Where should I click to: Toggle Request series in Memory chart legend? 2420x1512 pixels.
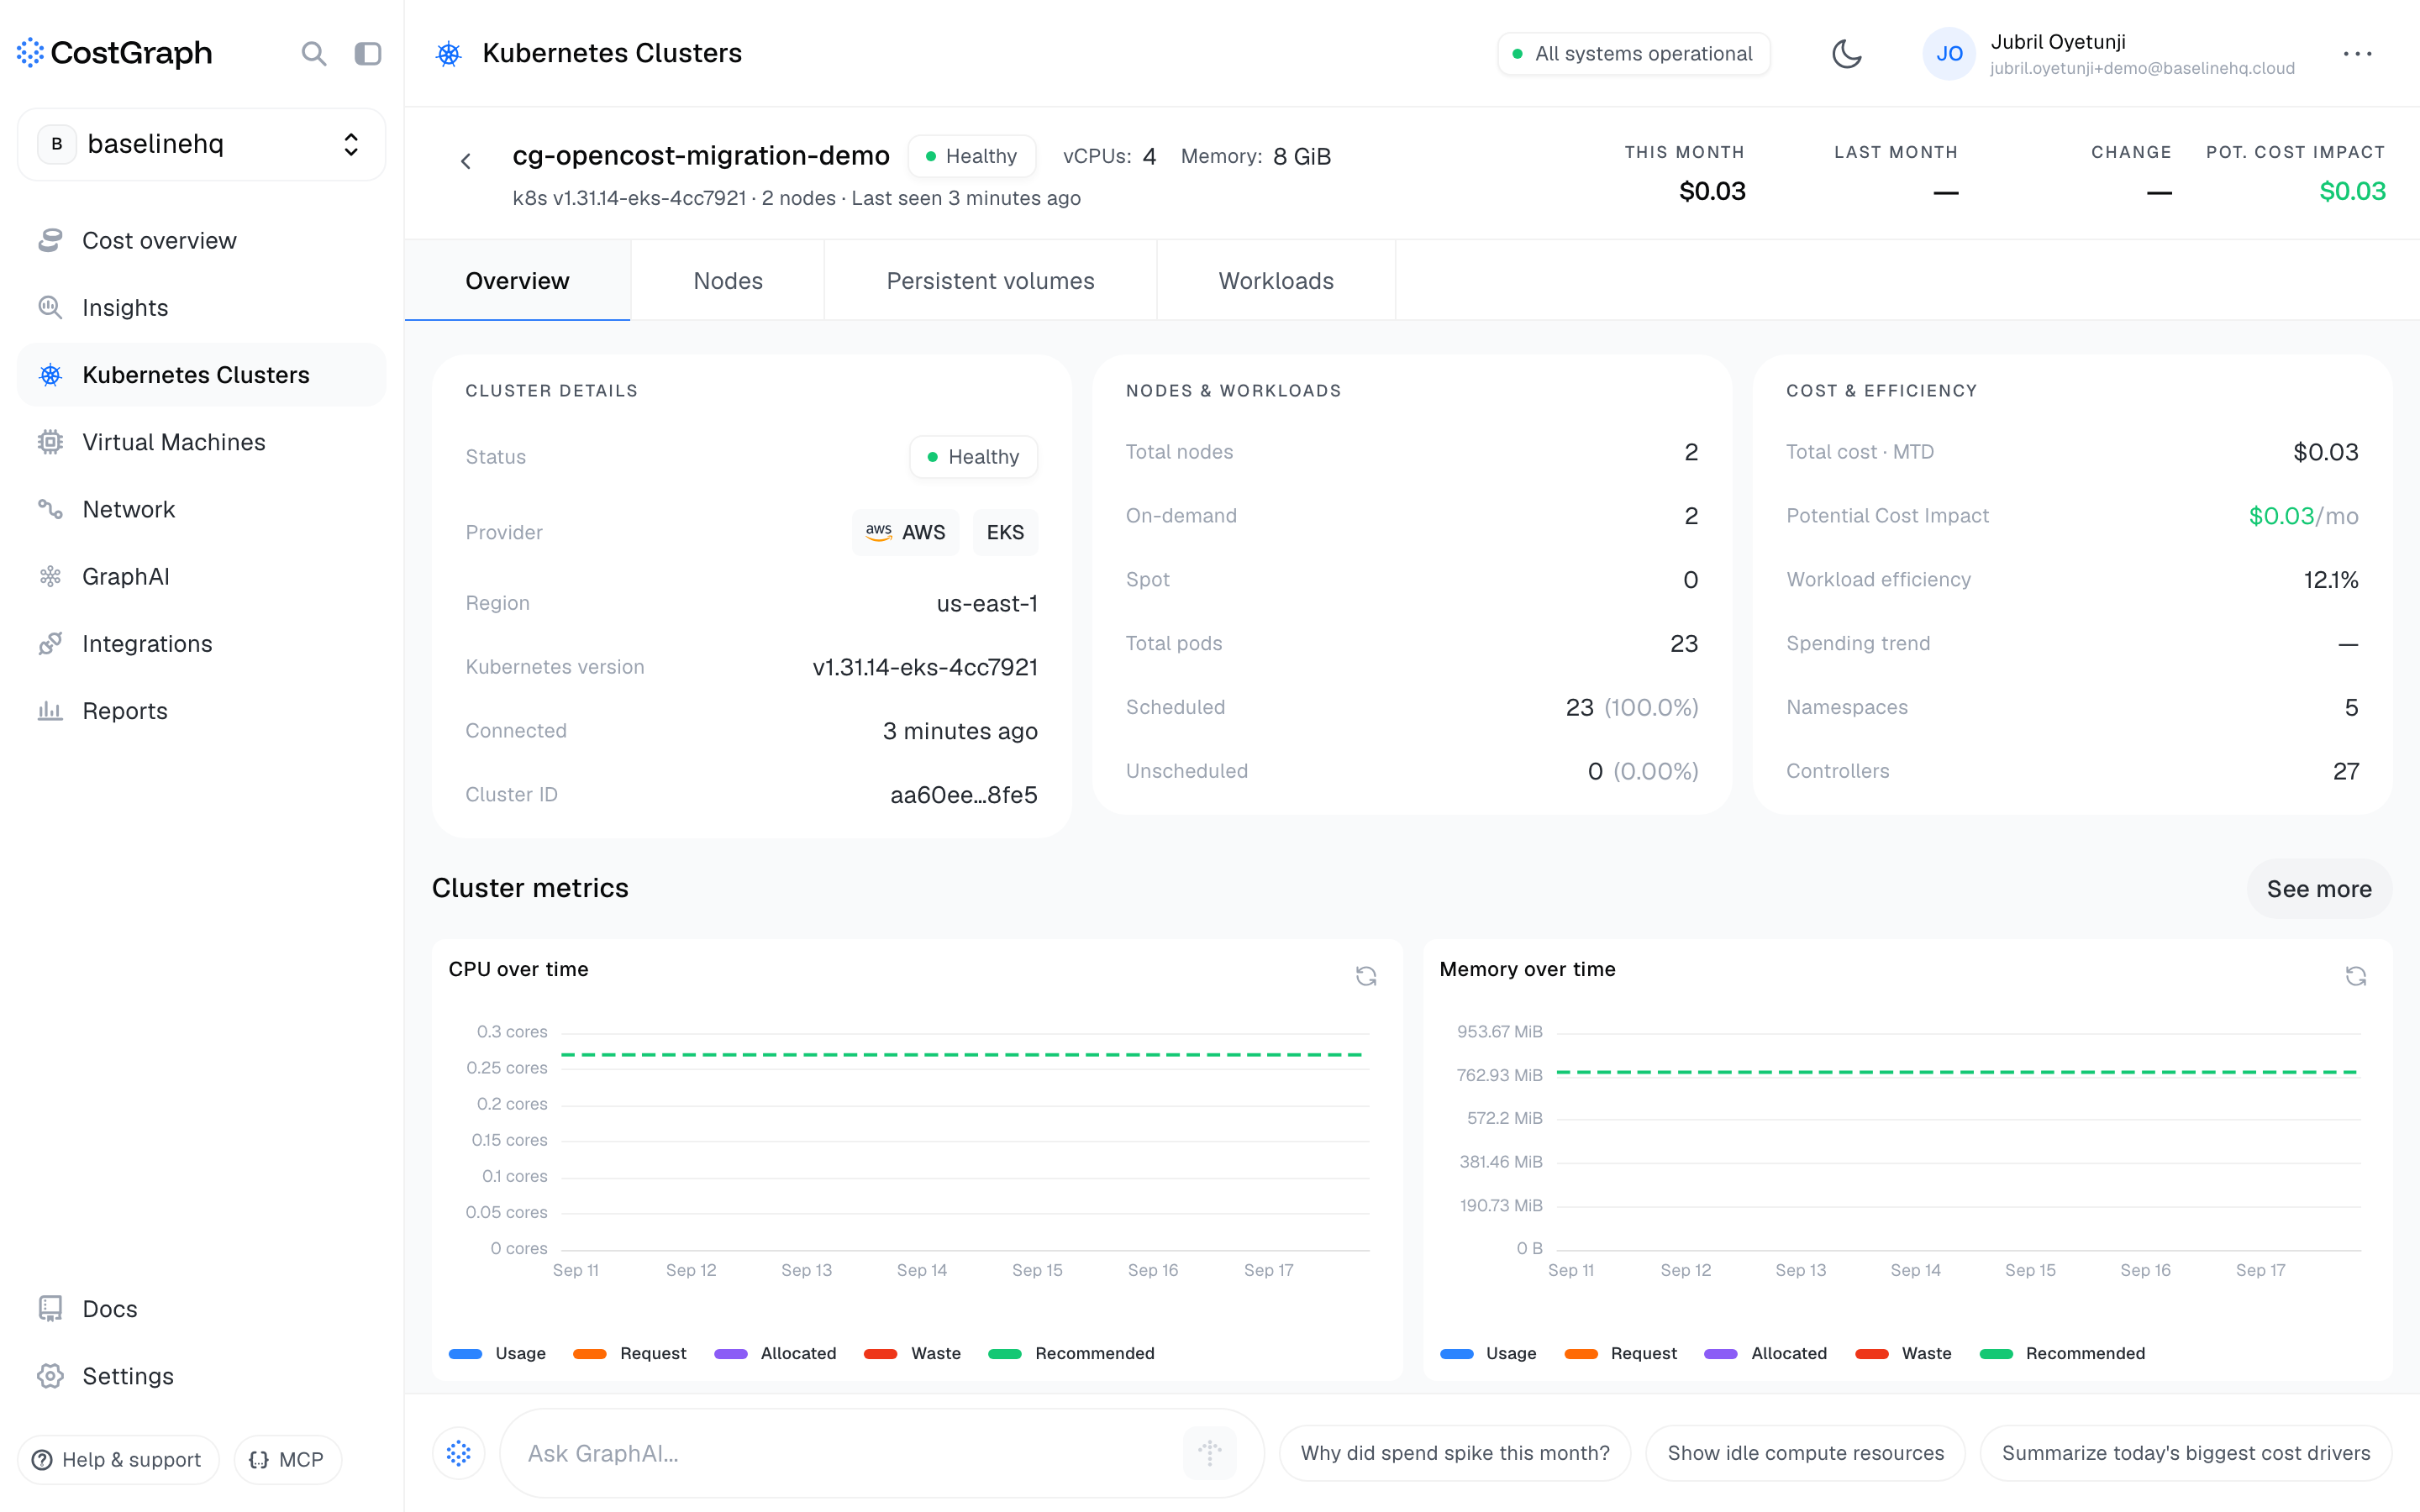pyautogui.click(x=1620, y=1353)
